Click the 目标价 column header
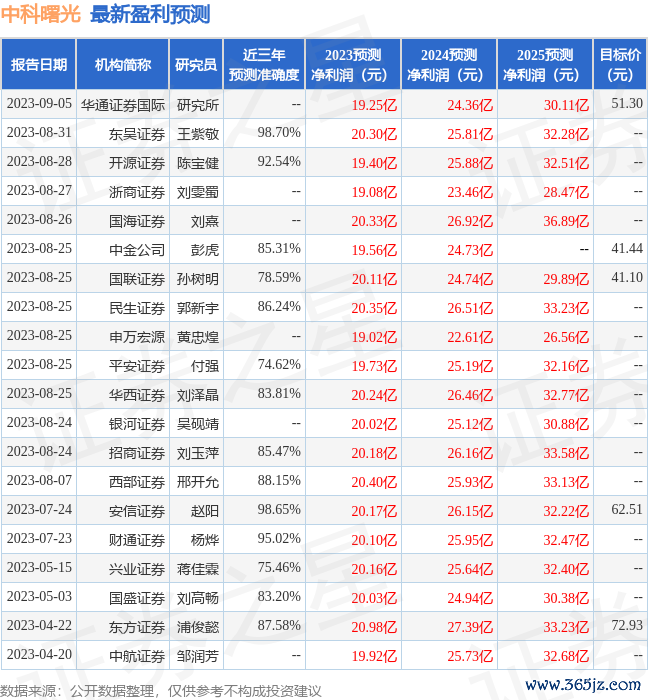 point(621,65)
